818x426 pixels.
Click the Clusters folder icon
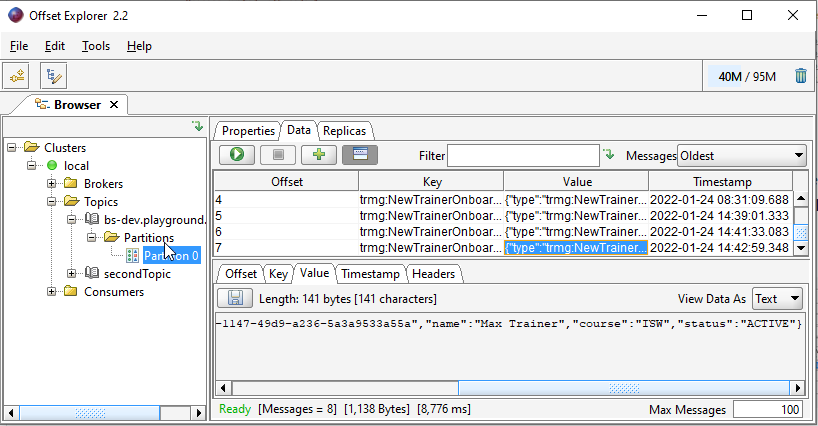point(31,147)
